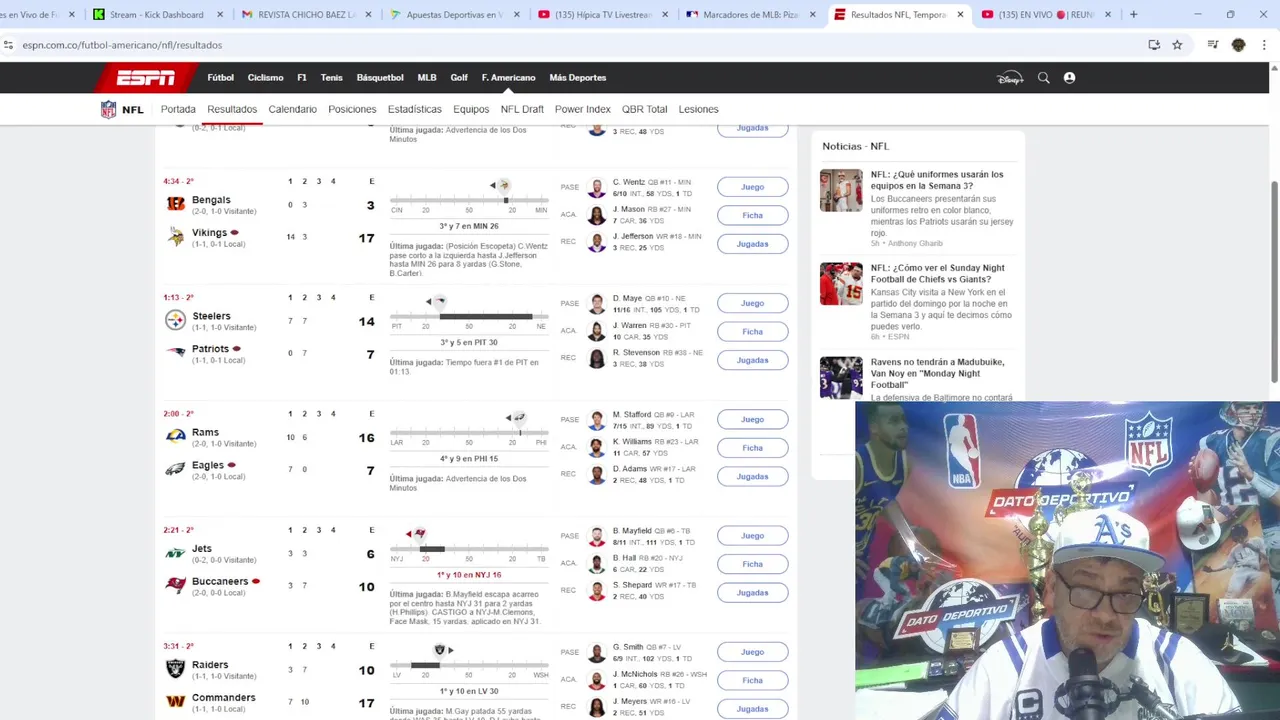Open the Buccaneers team name link
The width and height of the screenshot is (1280, 720).
[220, 581]
